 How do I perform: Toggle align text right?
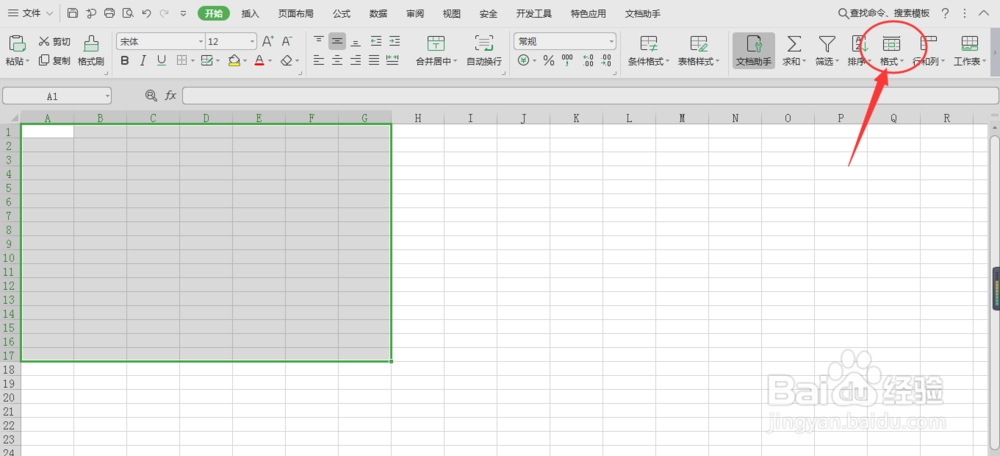point(356,61)
